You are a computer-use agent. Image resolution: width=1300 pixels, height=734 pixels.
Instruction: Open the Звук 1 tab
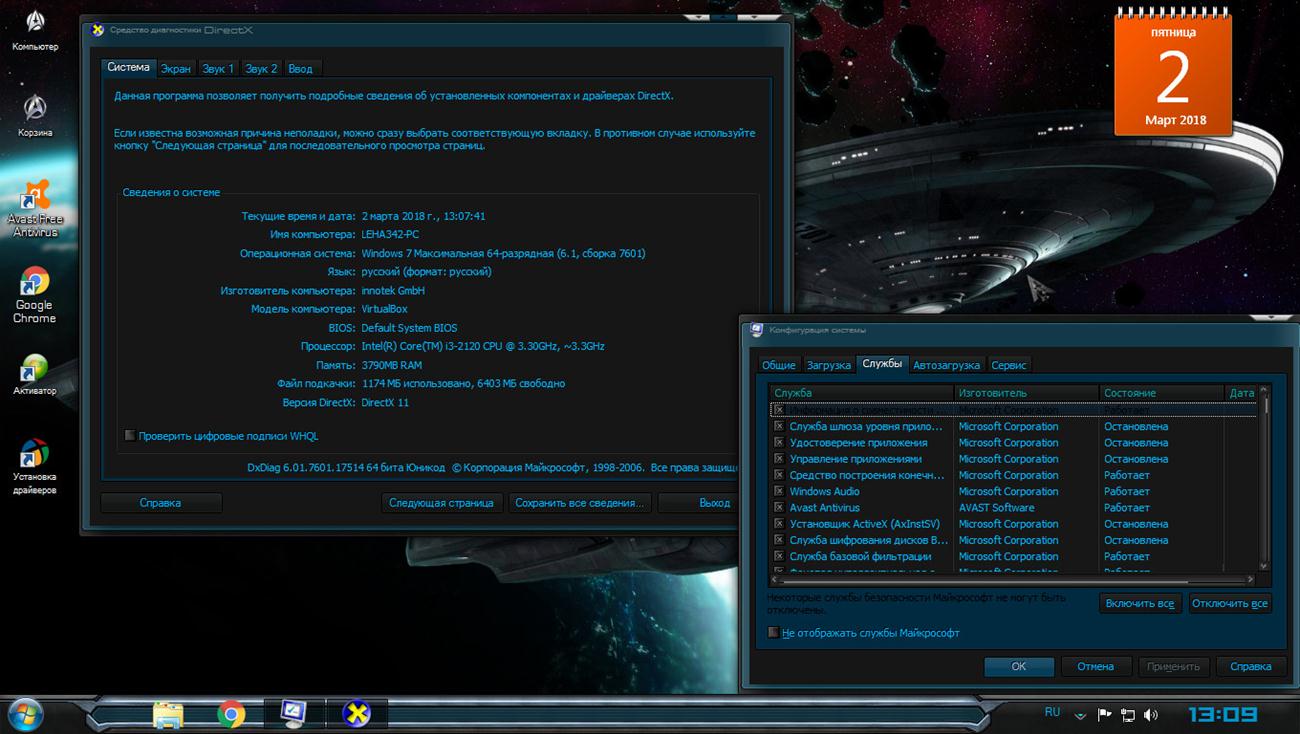coord(218,69)
